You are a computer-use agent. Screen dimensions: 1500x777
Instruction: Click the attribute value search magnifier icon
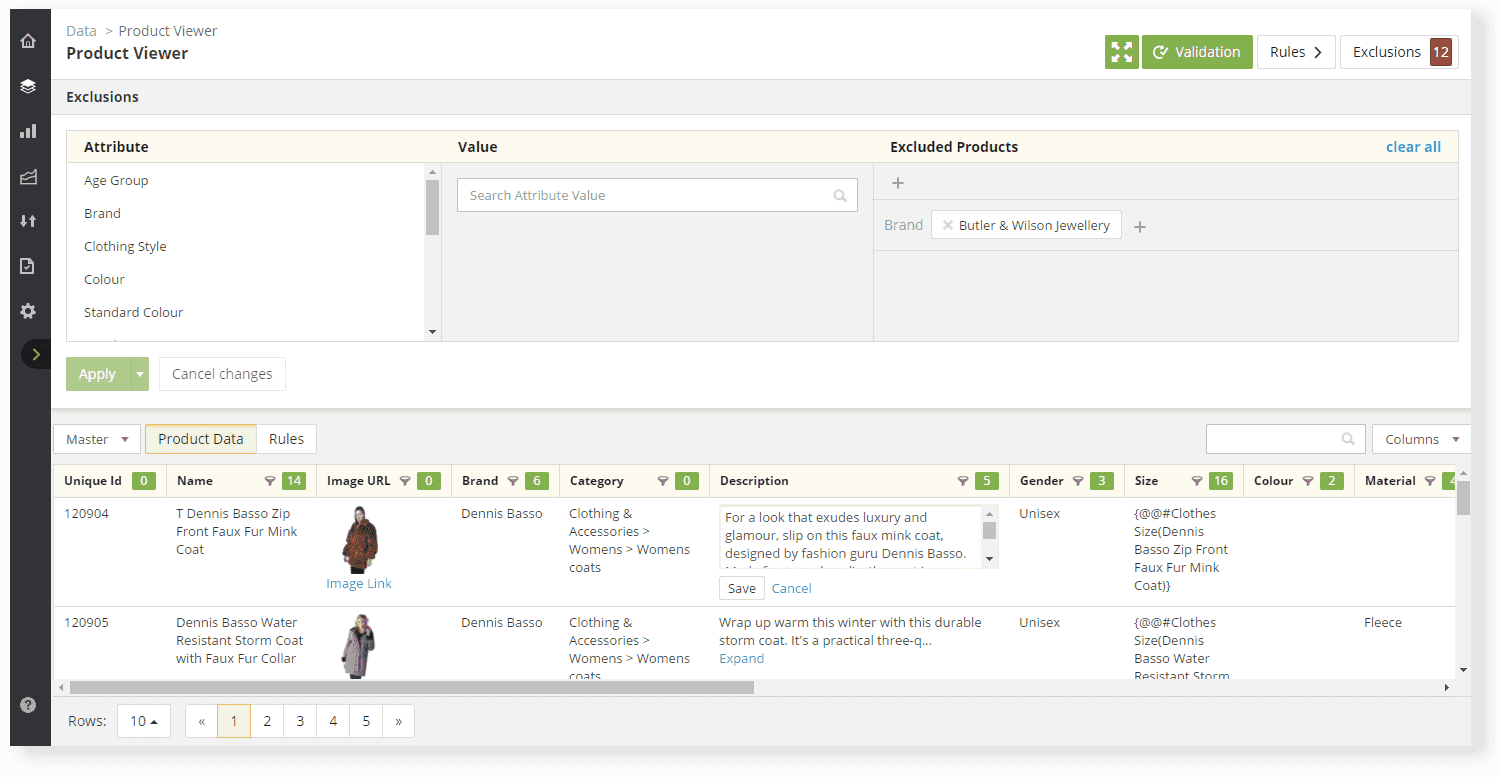pos(840,196)
